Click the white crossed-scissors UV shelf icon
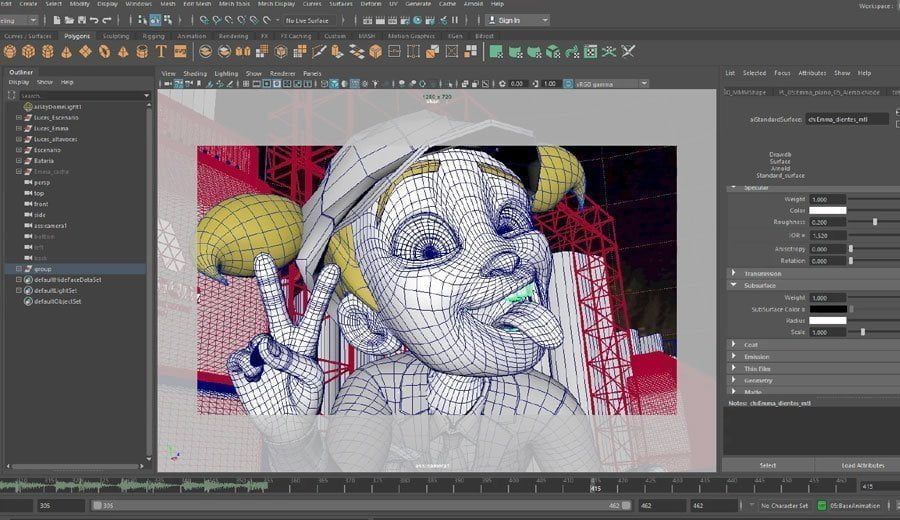Viewport: 900px width, 520px height. click(628, 52)
